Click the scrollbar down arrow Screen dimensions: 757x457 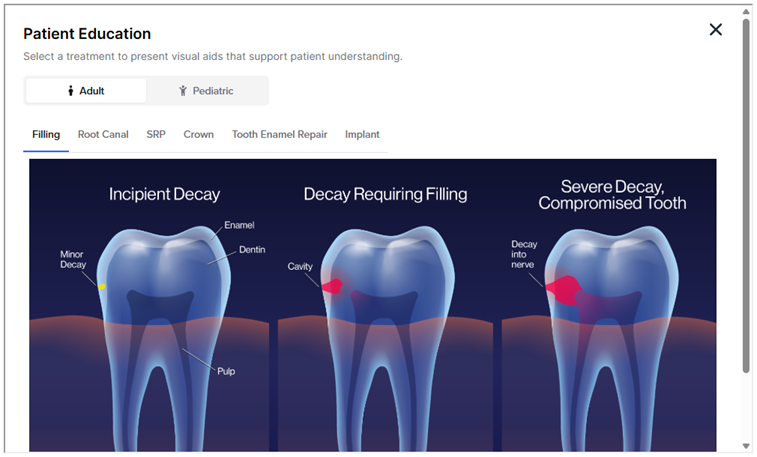tap(746, 446)
